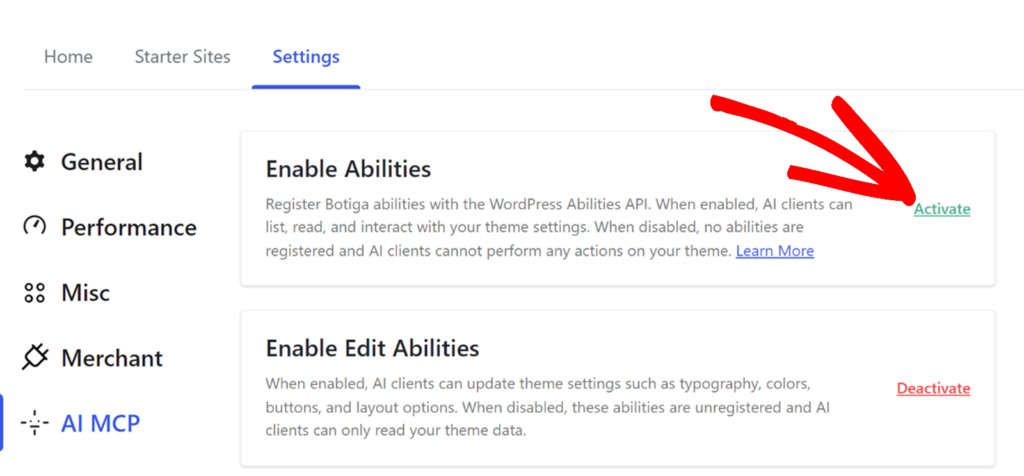
Task: Click the Misc four-circles icon
Action: point(34,293)
